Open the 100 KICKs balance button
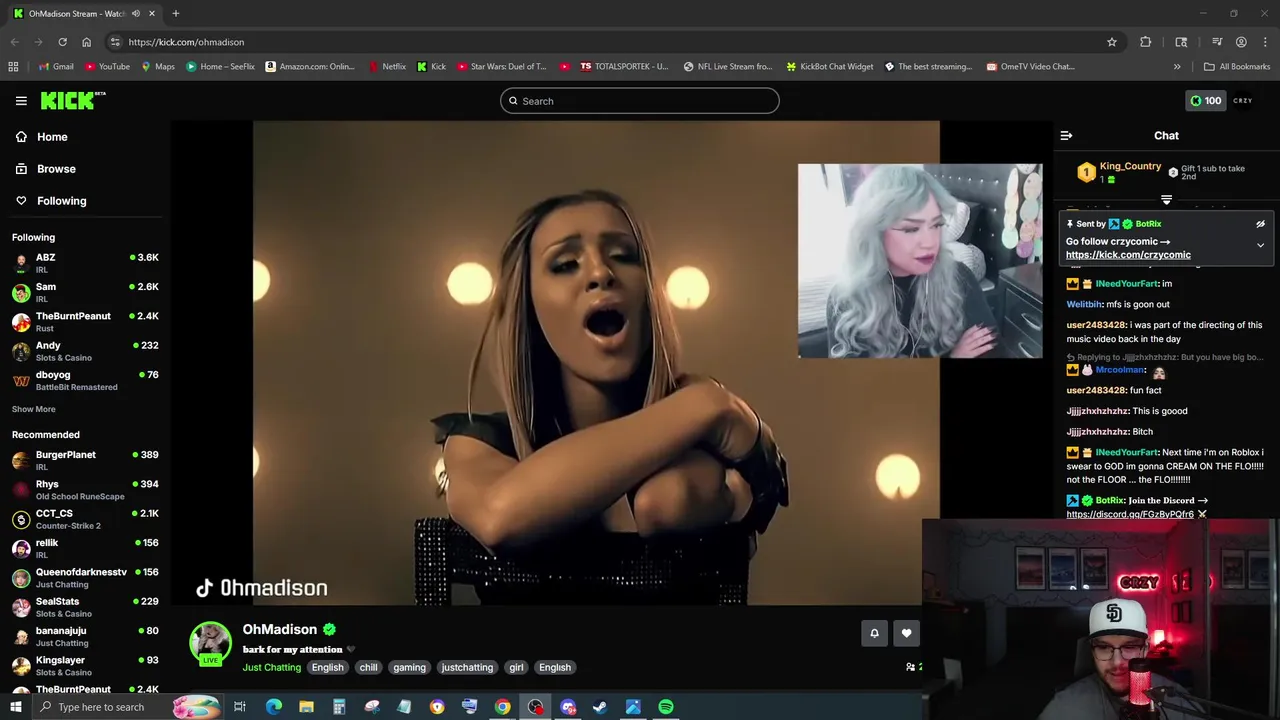Image resolution: width=1280 pixels, height=720 pixels. click(x=1205, y=101)
